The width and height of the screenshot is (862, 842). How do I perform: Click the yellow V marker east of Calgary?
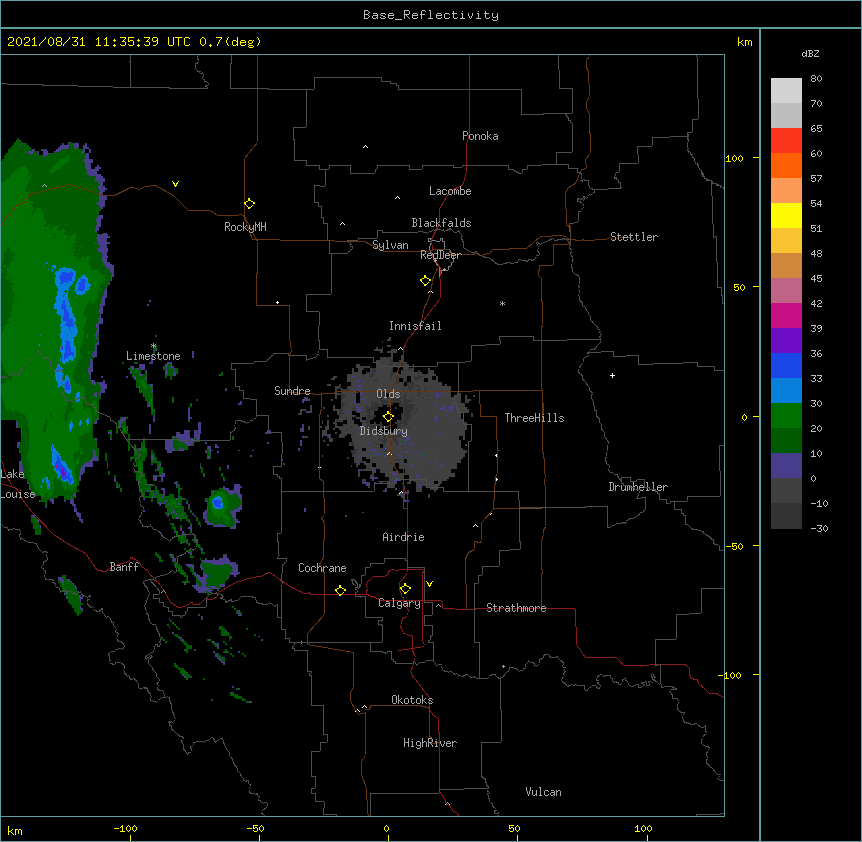tap(429, 584)
